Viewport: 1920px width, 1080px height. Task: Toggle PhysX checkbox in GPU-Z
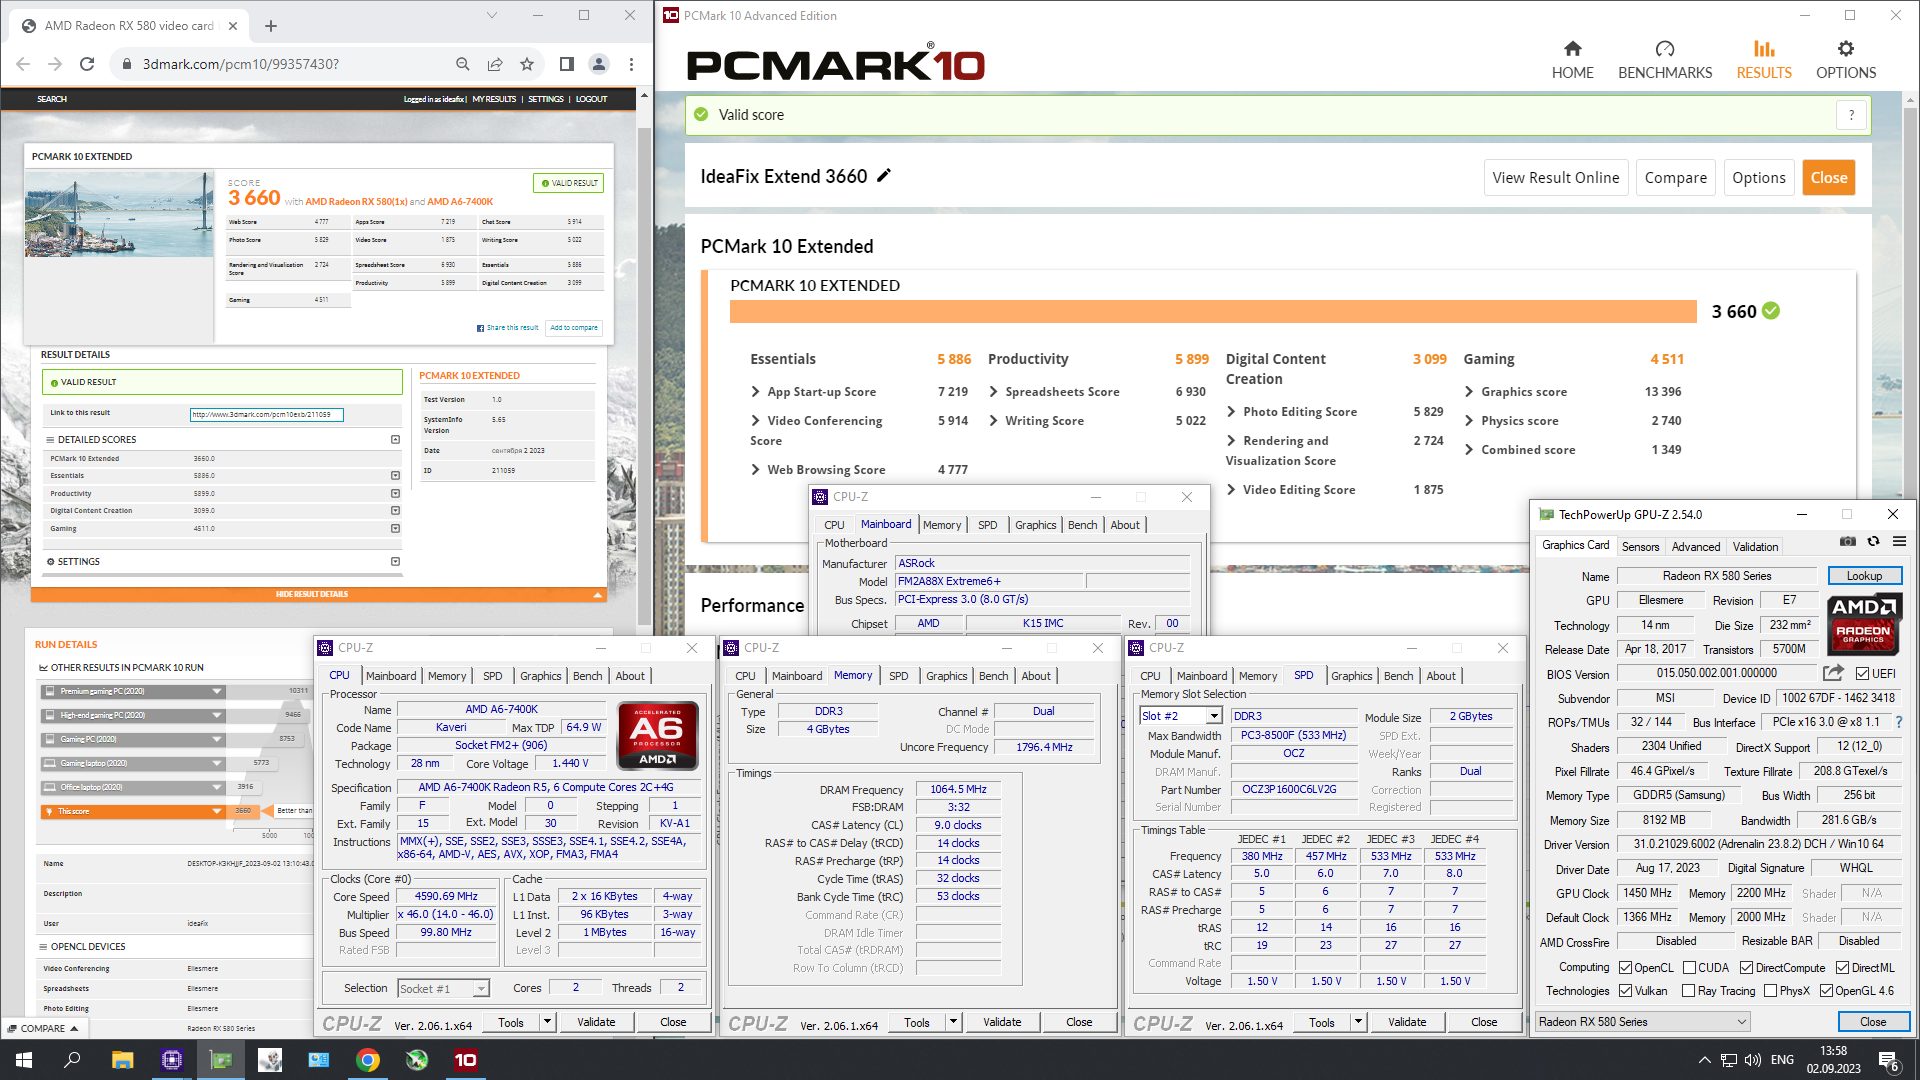coord(1771,991)
